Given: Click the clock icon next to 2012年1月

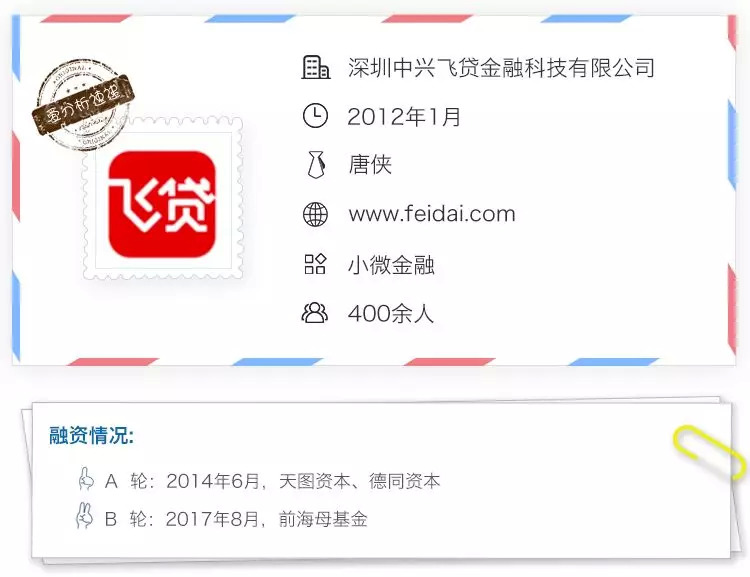Looking at the screenshot, I should point(315,116).
